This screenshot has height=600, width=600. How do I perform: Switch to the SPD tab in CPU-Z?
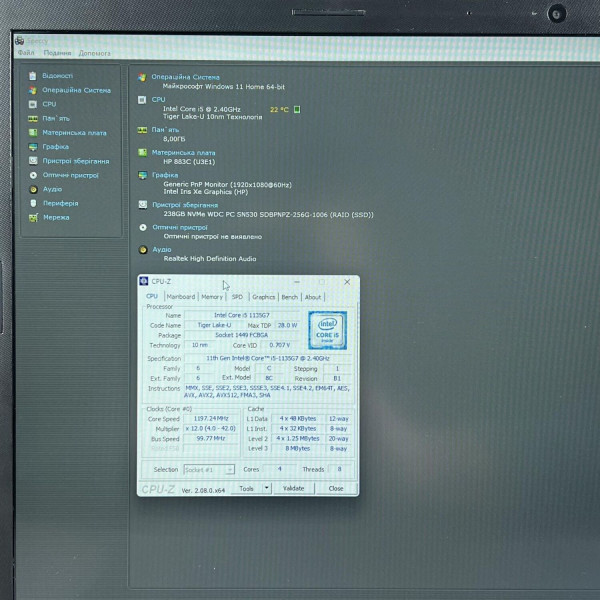(237, 297)
